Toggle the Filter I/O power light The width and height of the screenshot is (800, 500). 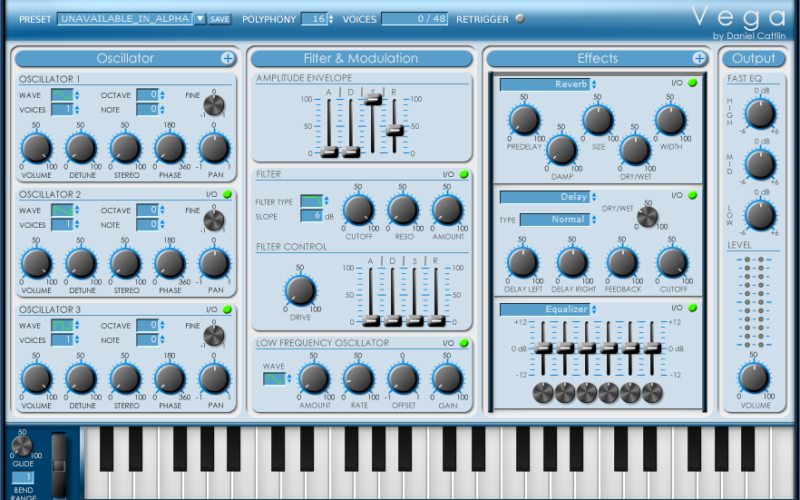[x=464, y=174]
